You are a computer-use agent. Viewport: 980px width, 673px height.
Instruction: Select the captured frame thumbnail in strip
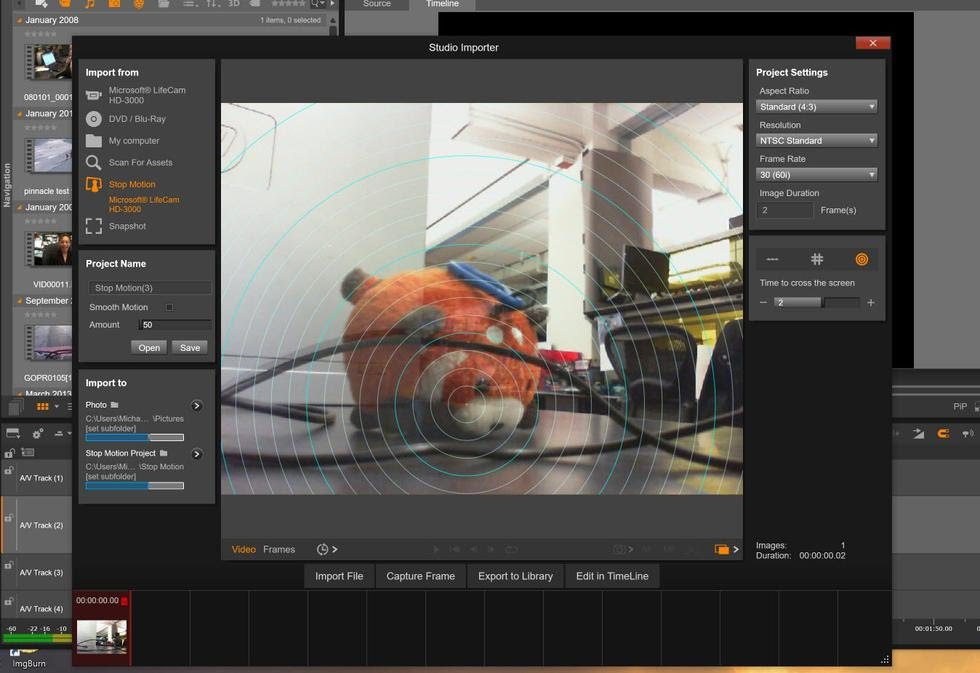pyautogui.click(x=102, y=637)
